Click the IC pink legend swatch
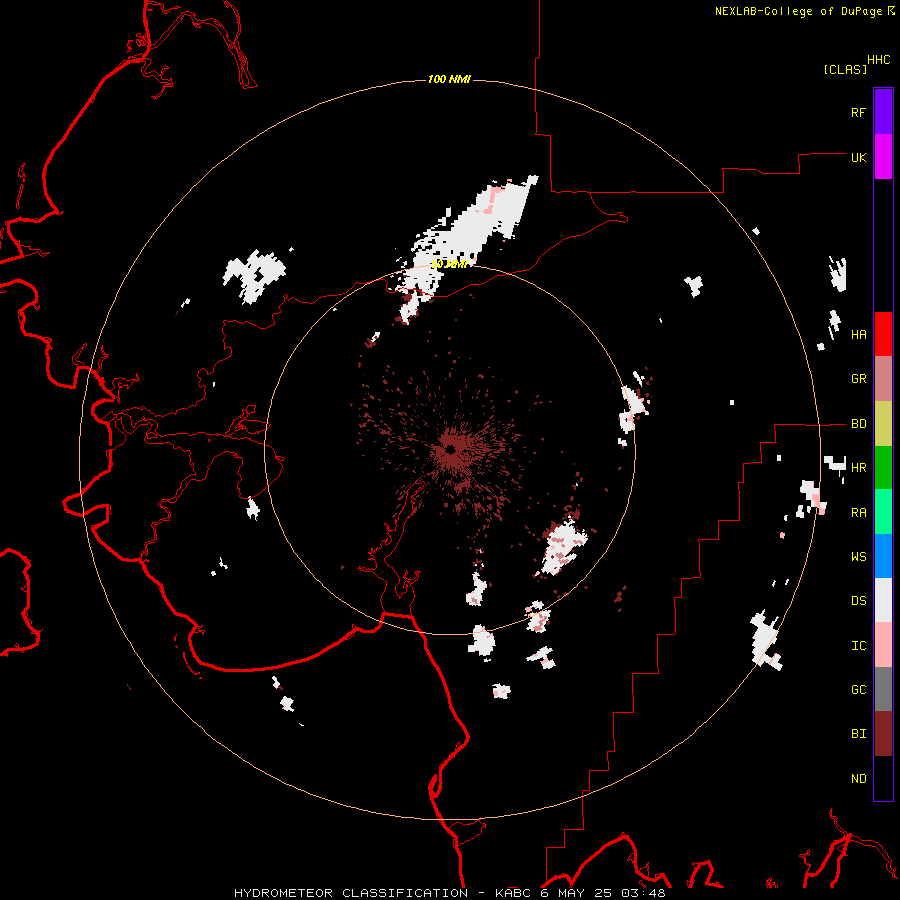Screen dimensions: 900x900 883,645
